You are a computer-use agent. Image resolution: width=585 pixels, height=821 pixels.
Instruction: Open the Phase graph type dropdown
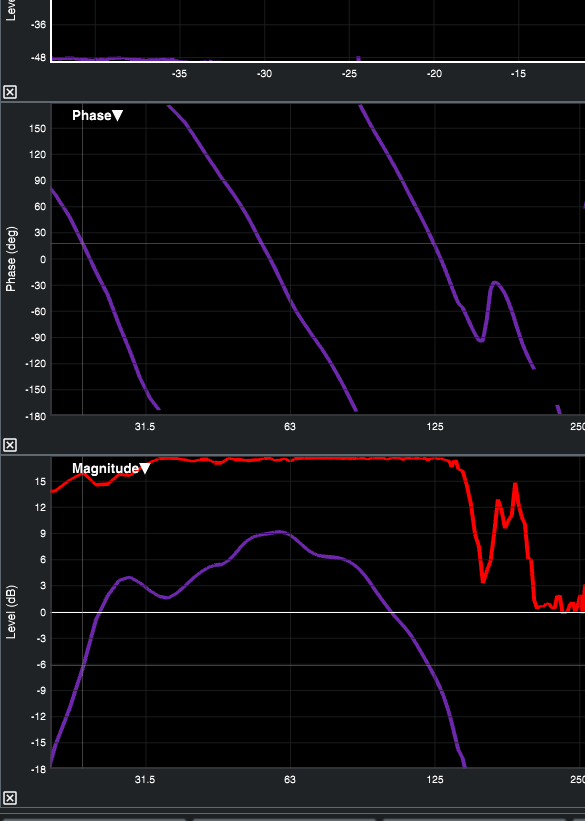point(97,115)
